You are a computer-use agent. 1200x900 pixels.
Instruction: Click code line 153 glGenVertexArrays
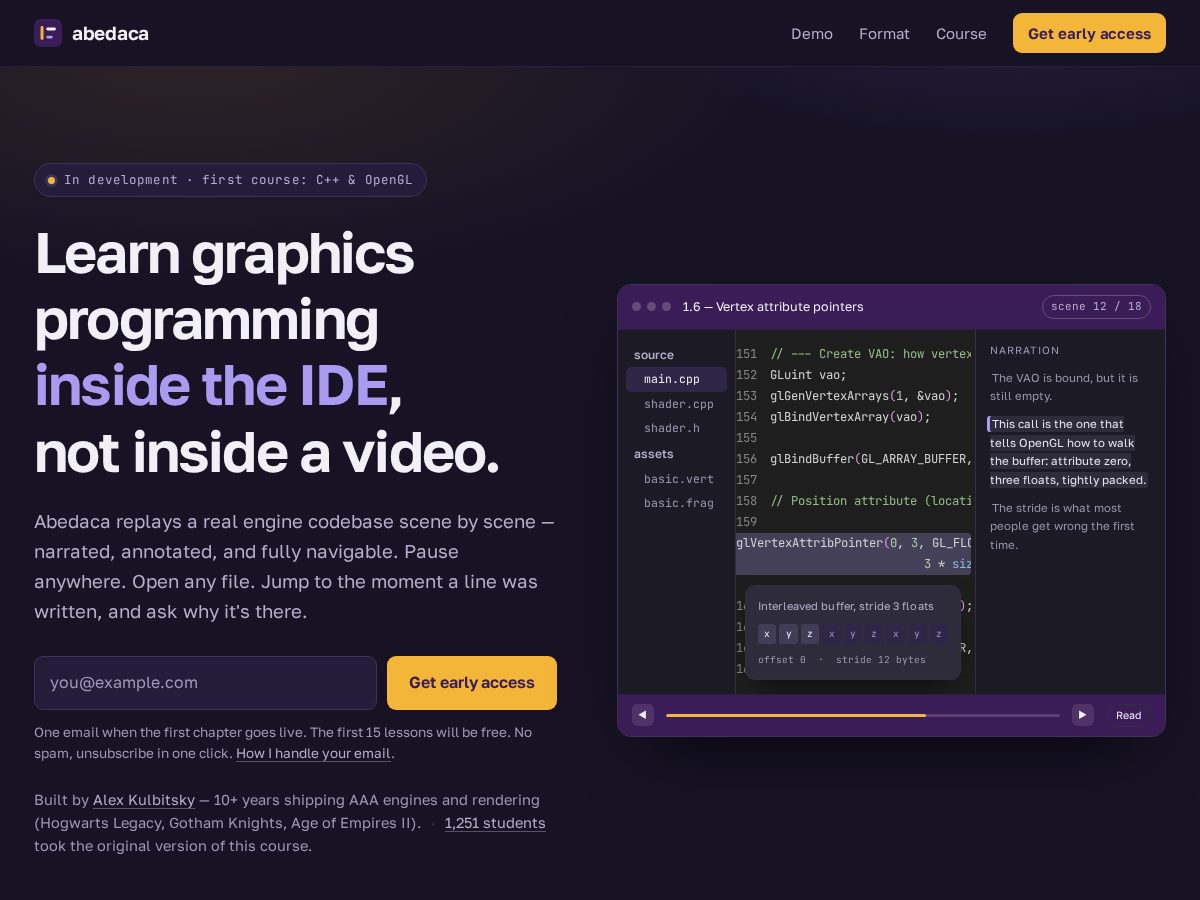[853, 396]
